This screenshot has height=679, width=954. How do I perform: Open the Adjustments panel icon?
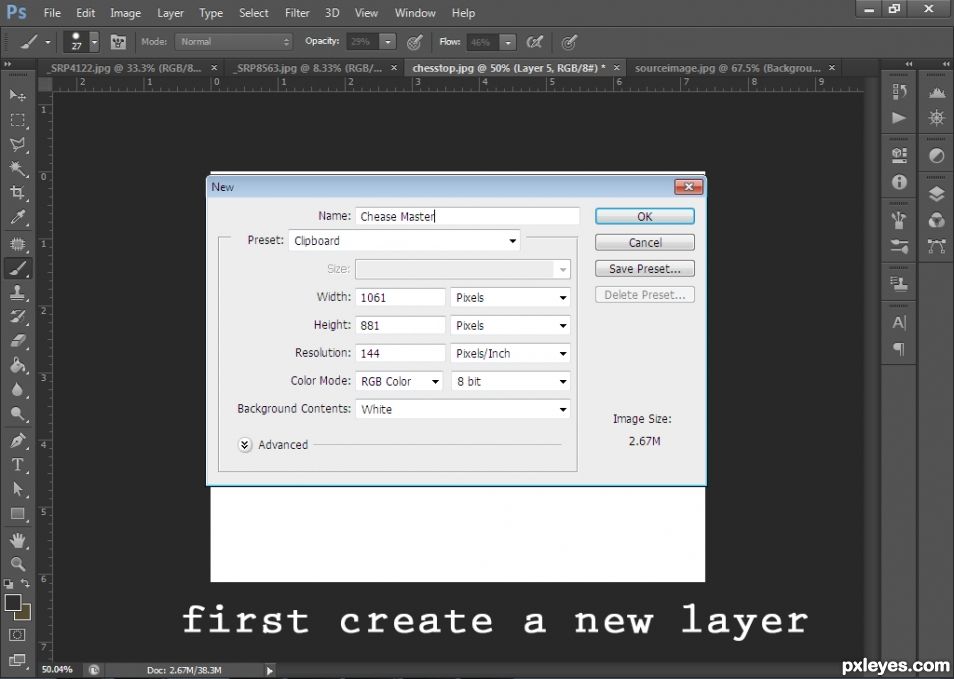937,156
